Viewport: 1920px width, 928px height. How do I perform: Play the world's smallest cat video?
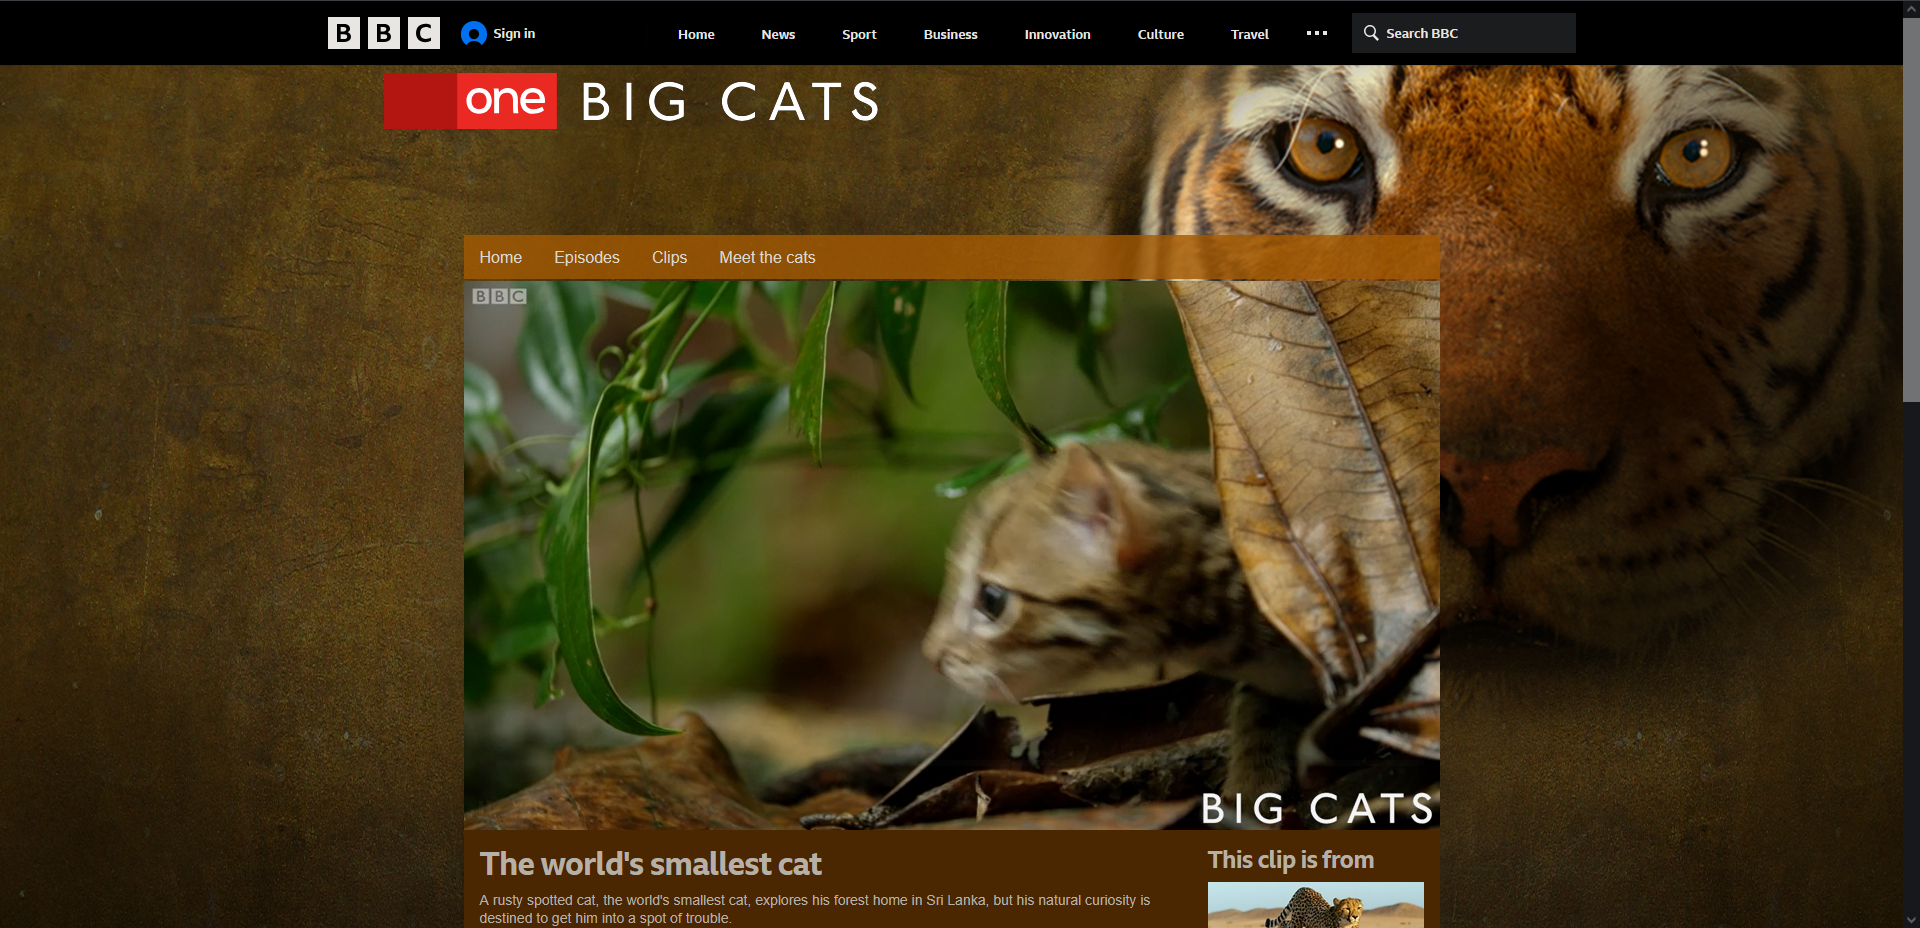(x=952, y=555)
